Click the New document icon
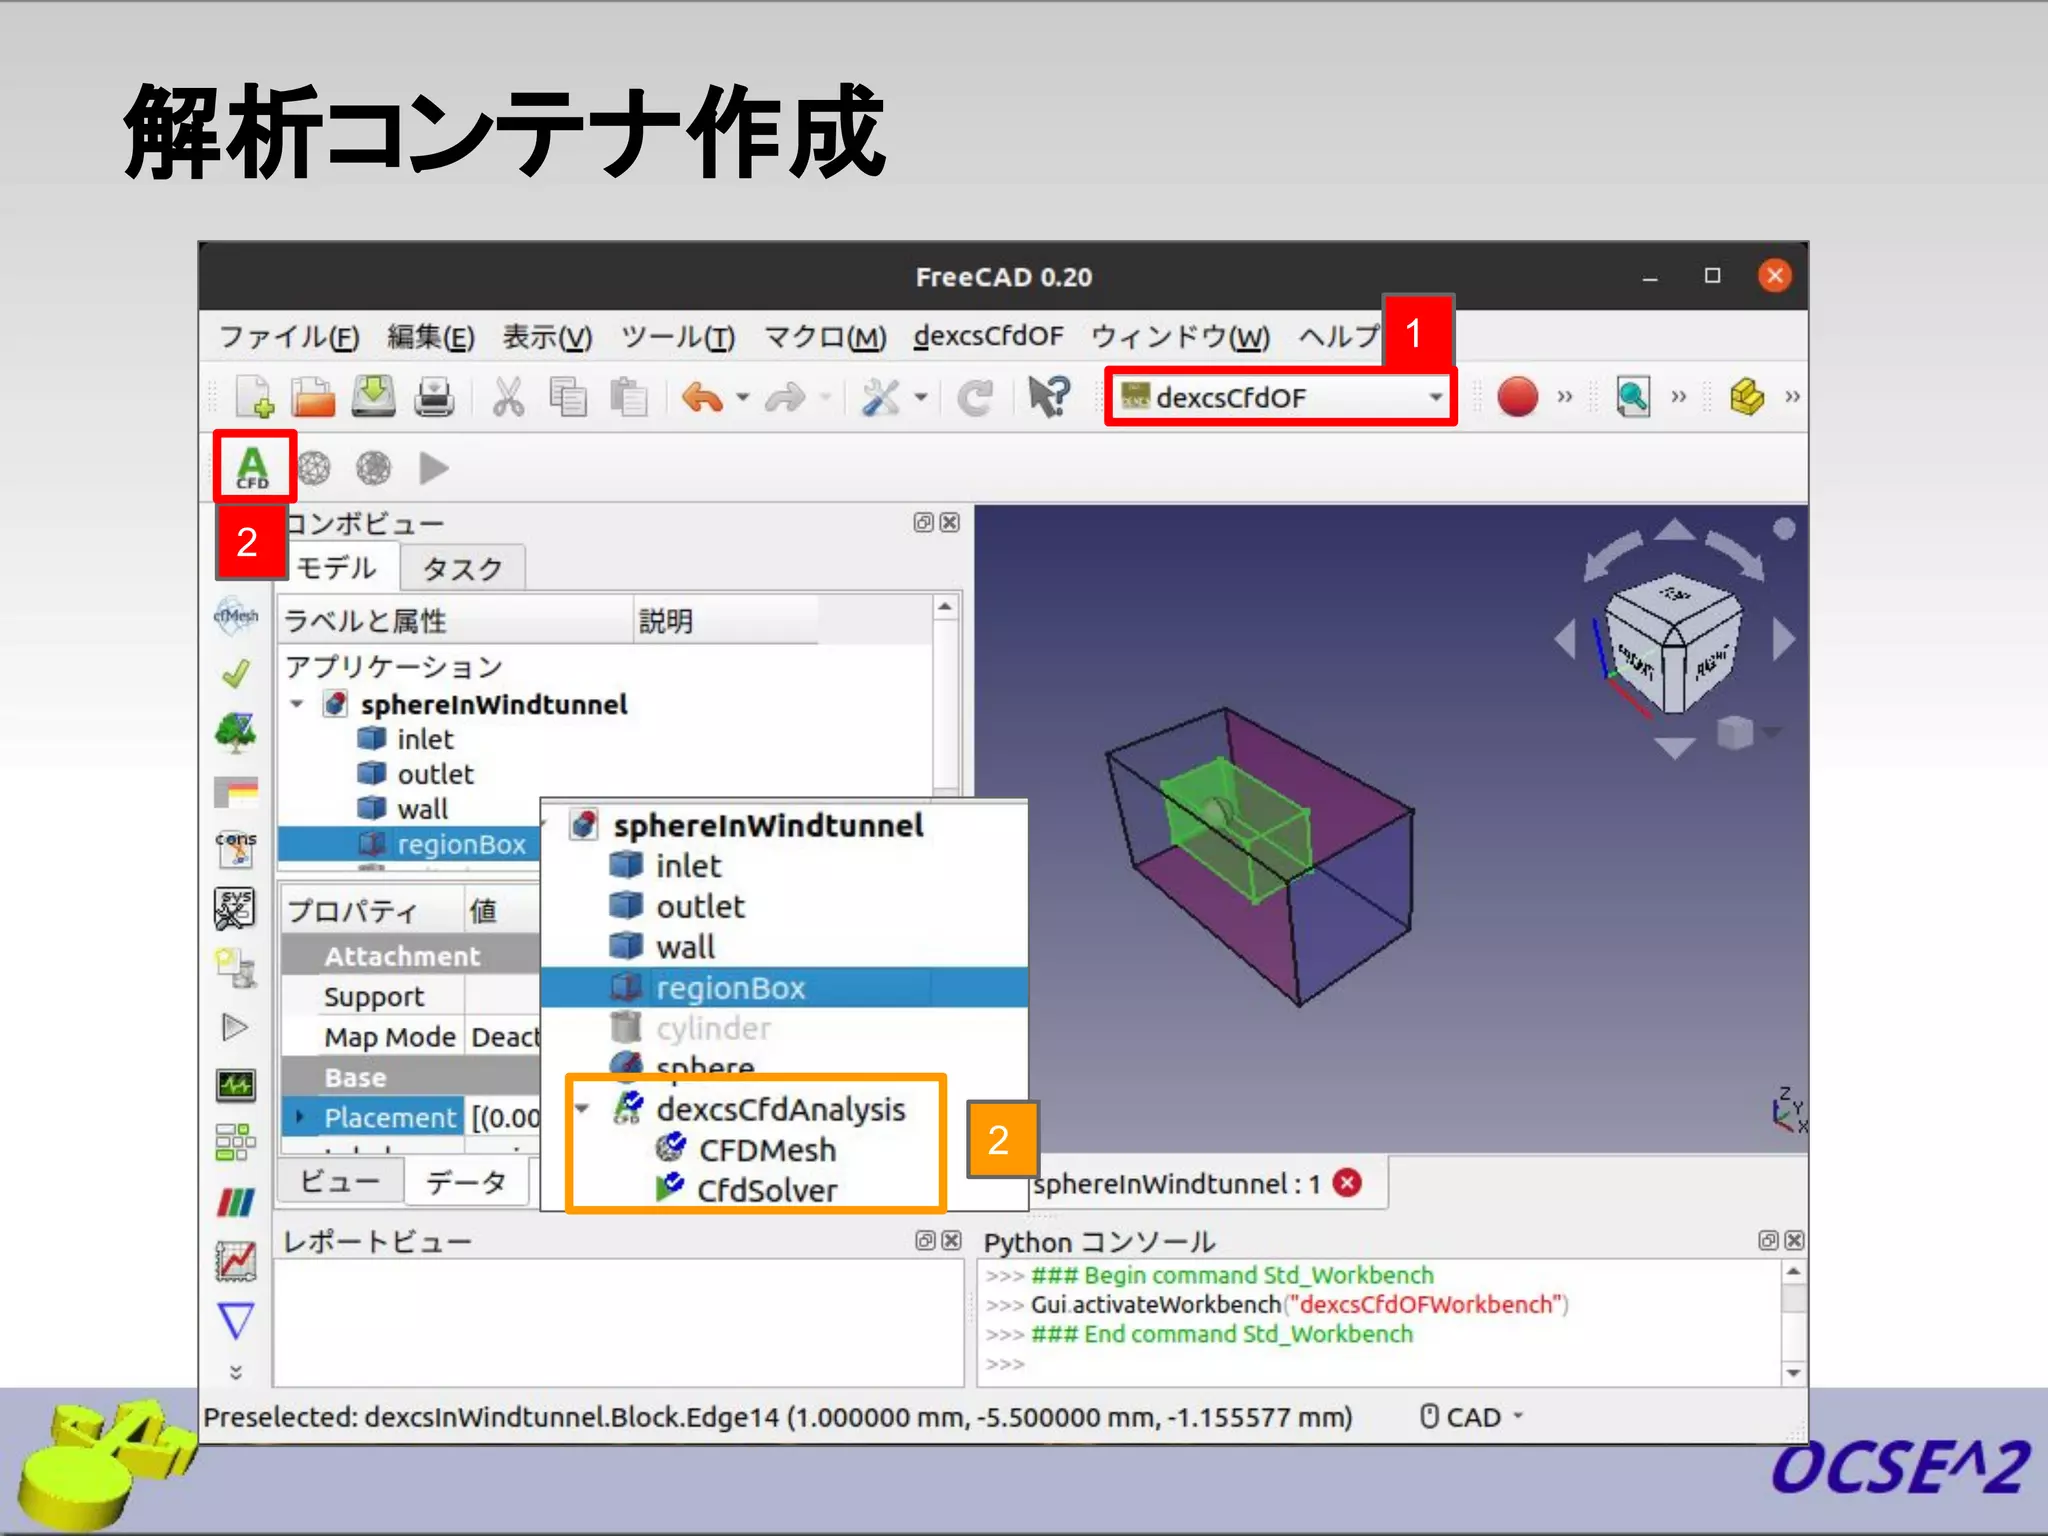The height and width of the screenshot is (1536, 2048). (255, 397)
